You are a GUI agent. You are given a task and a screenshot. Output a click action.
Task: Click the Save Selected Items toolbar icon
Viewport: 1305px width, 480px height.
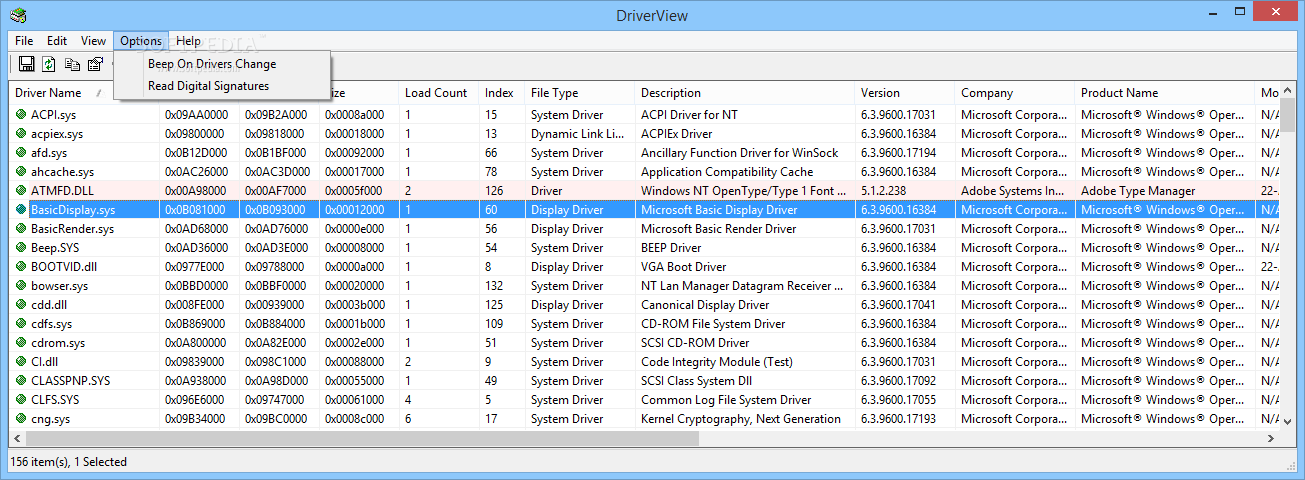[x=27, y=64]
